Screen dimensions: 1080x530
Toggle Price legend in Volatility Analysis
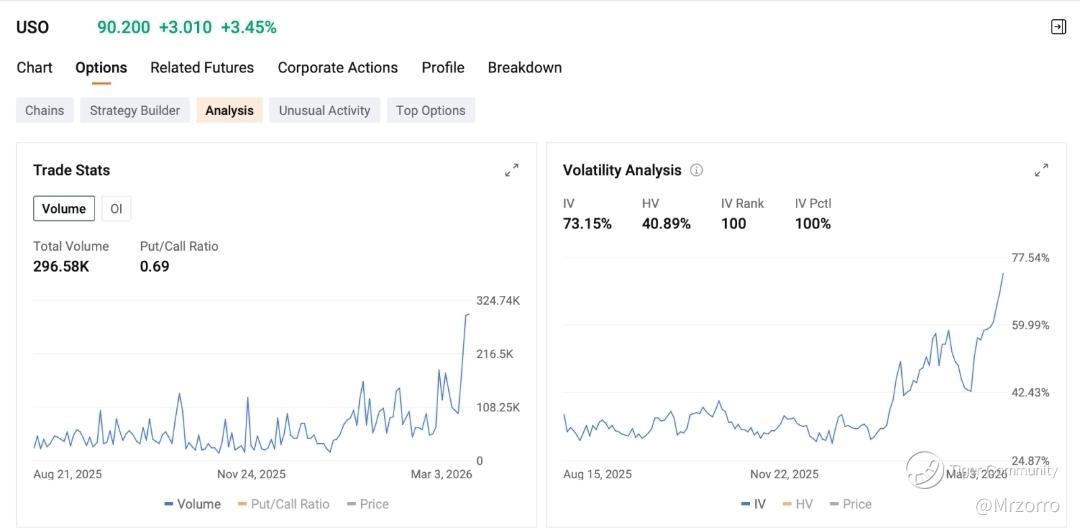click(x=850, y=504)
